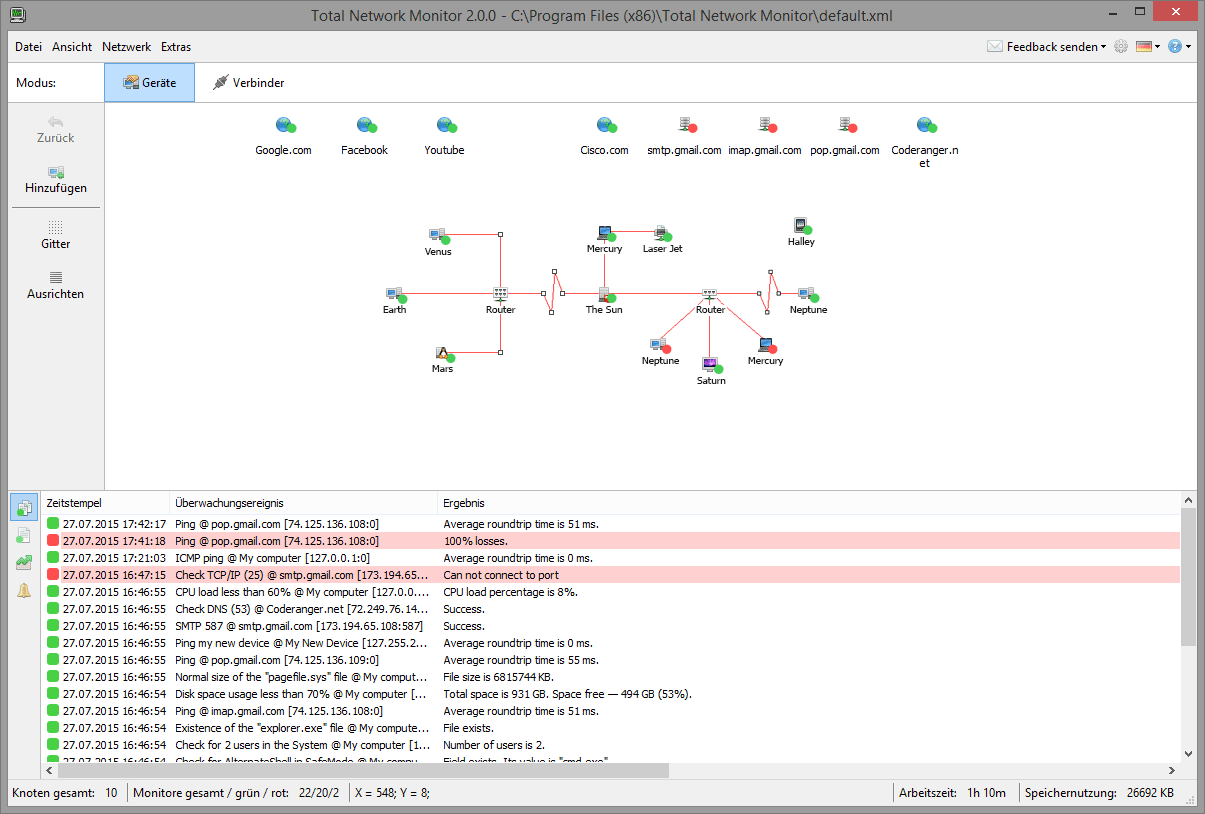Screen dimensions: 1205x814
Task: Switch to Geräte mode
Action: pos(150,83)
